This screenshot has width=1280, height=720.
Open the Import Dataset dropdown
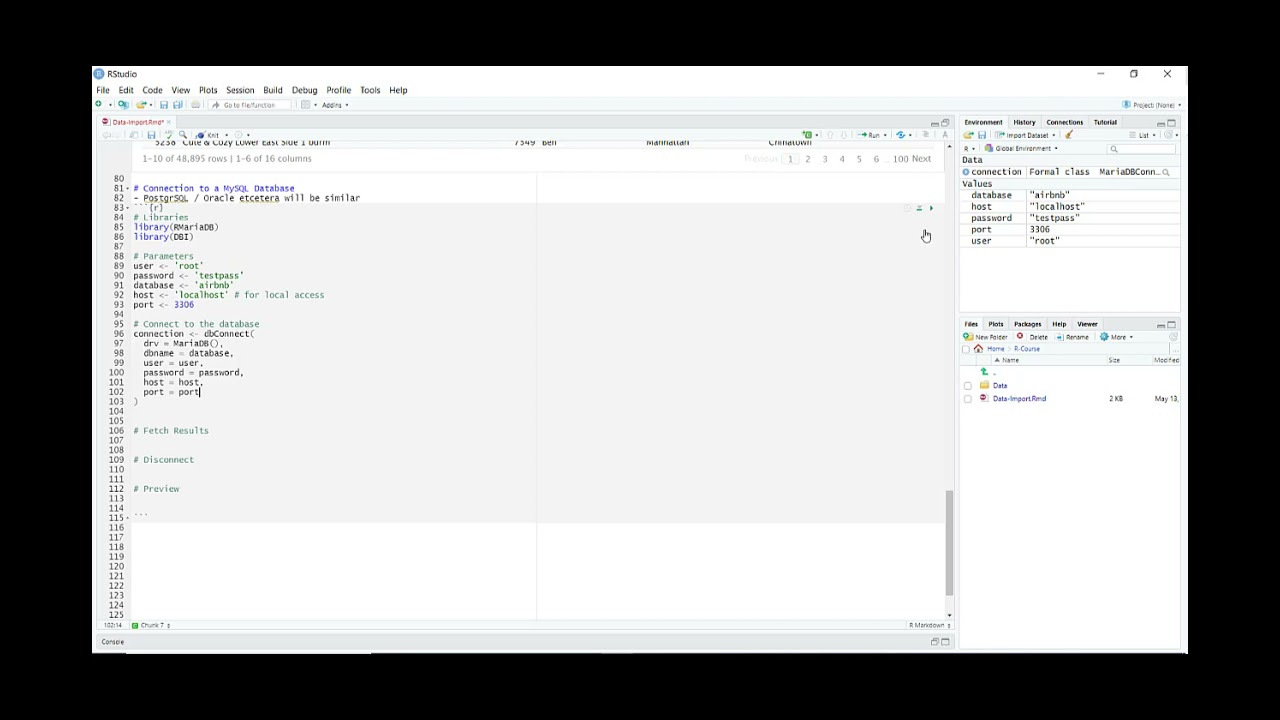[x=1024, y=135]
